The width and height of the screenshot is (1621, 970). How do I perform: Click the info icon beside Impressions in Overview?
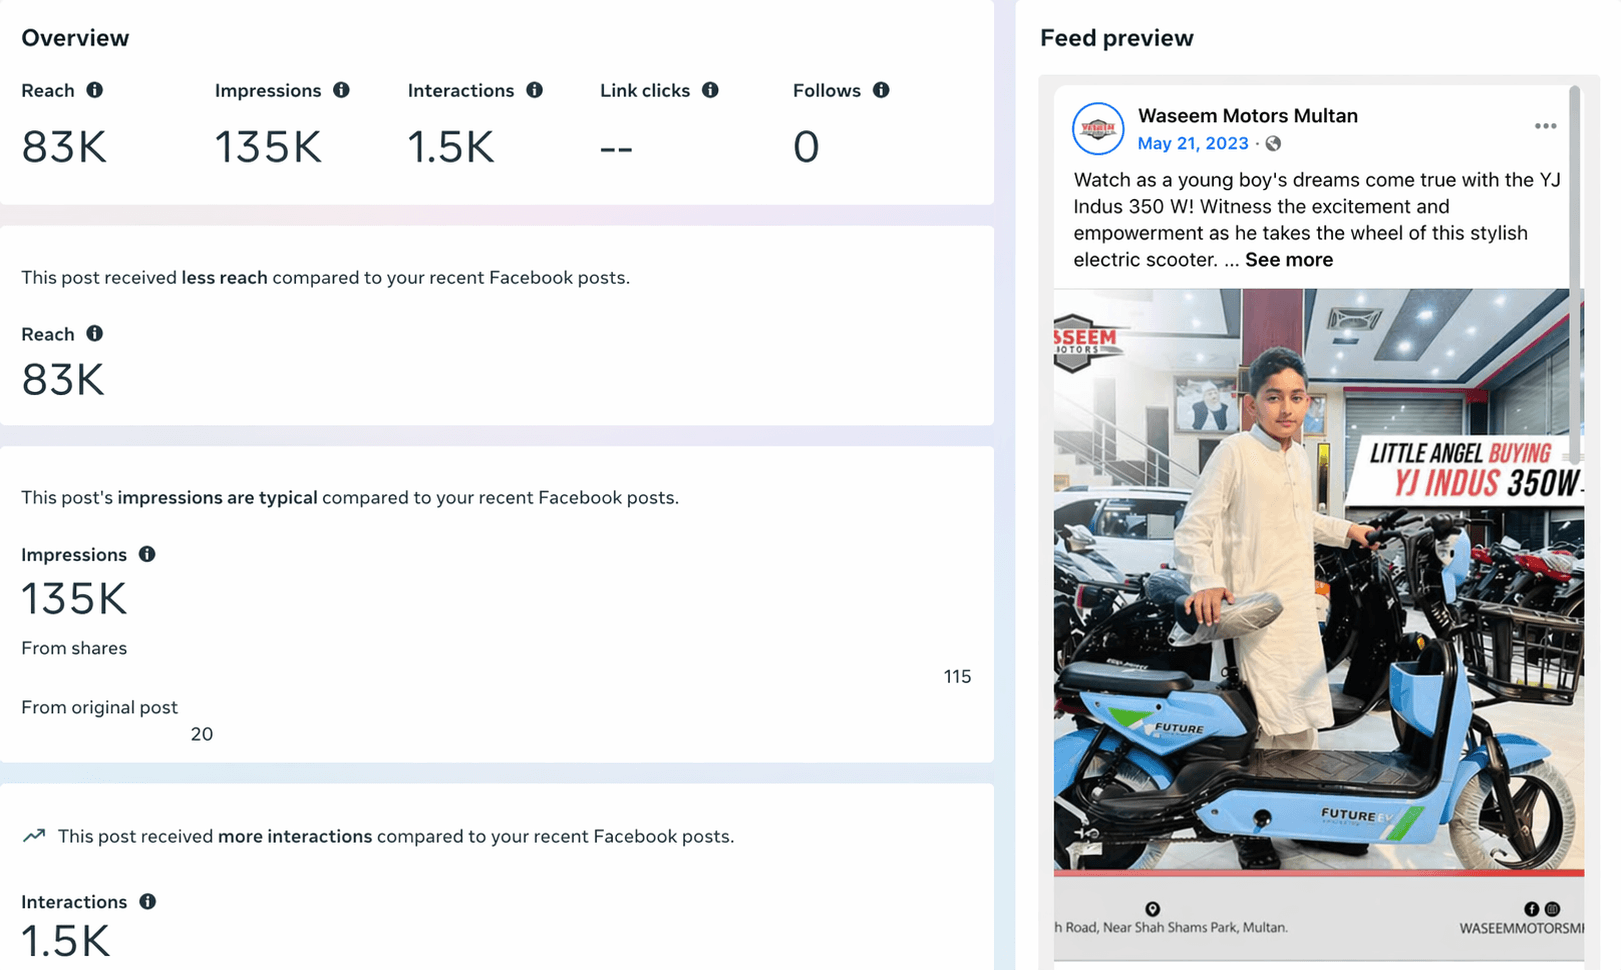coord(342,90)
